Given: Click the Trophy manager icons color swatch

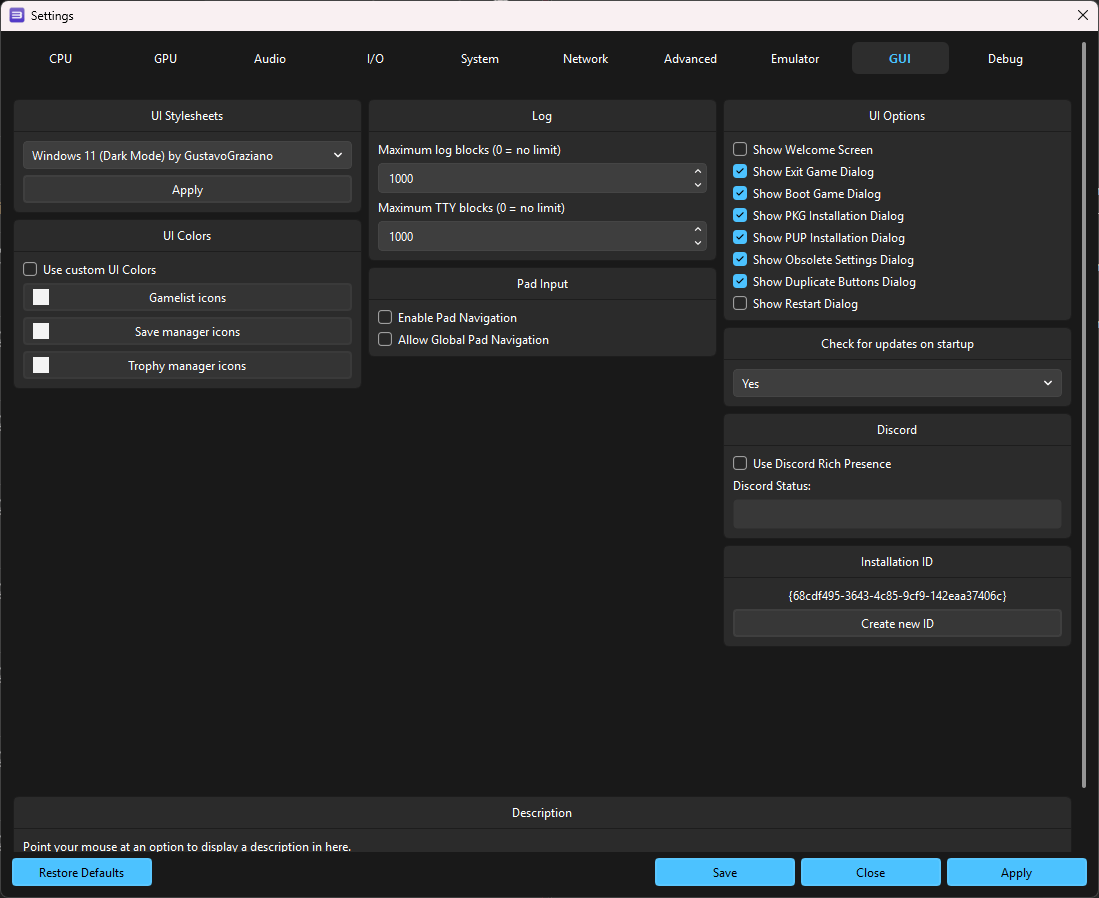Looking at the screenshot, I should (41, 365).
